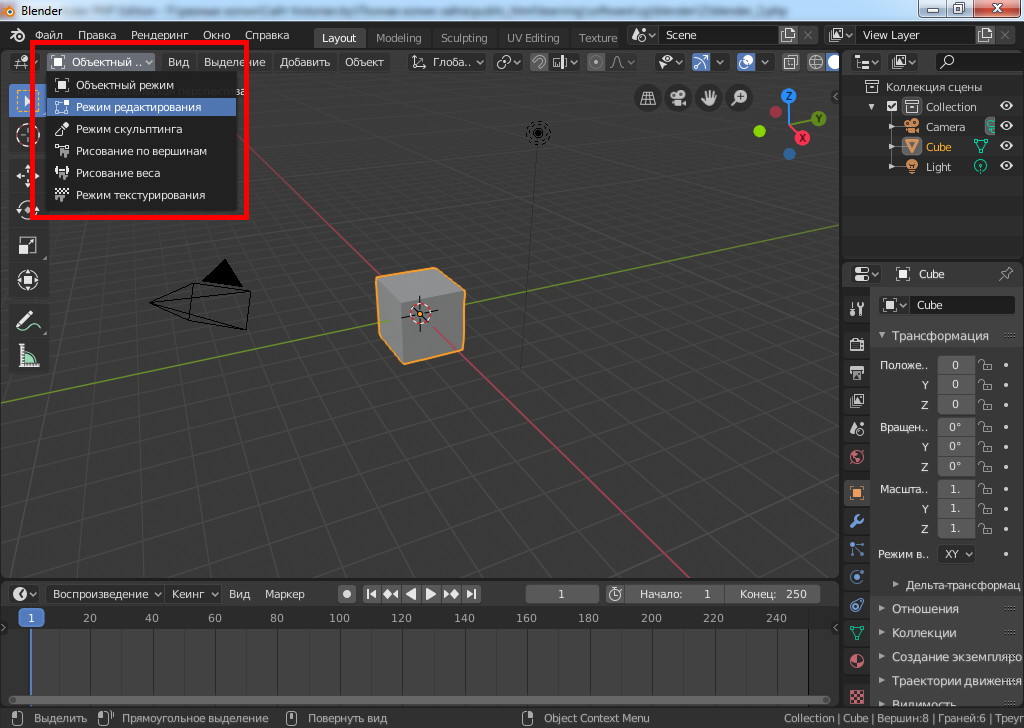This screenshot has width=1024, height=728.
Task: Hide the Cube in the outliner
Action: tap(1007, 147)
